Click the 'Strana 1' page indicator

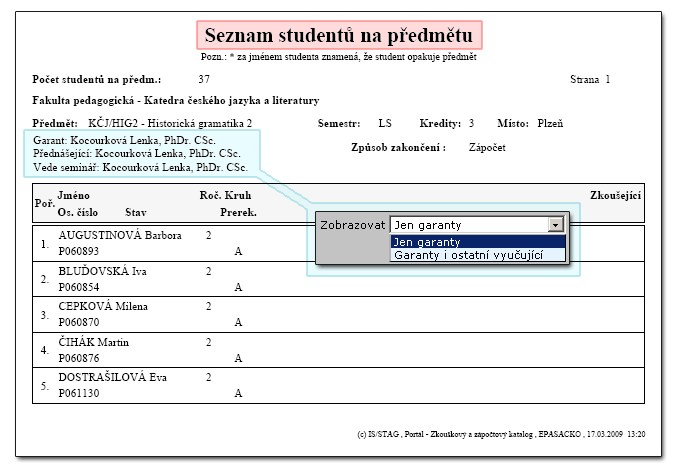click(x=590, y=79)
